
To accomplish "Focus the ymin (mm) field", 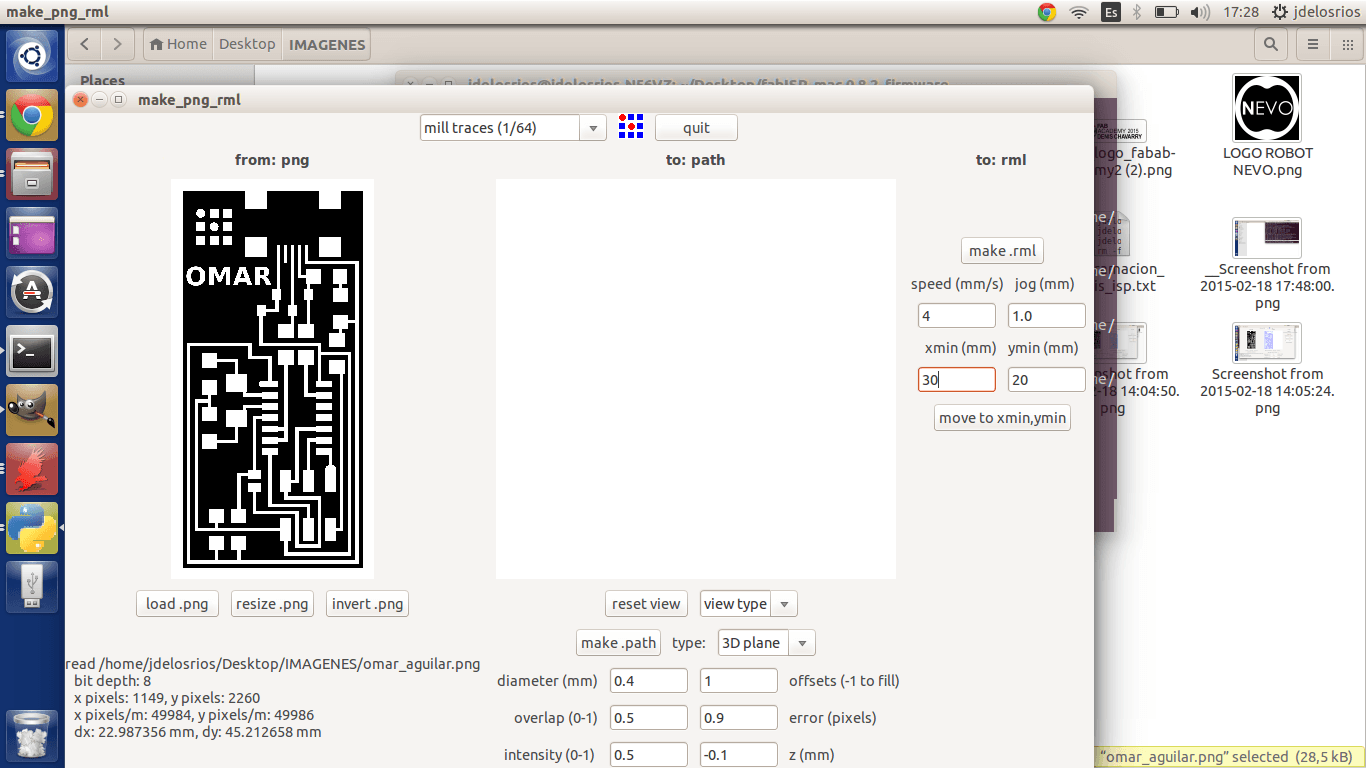I will [1047, 380].
